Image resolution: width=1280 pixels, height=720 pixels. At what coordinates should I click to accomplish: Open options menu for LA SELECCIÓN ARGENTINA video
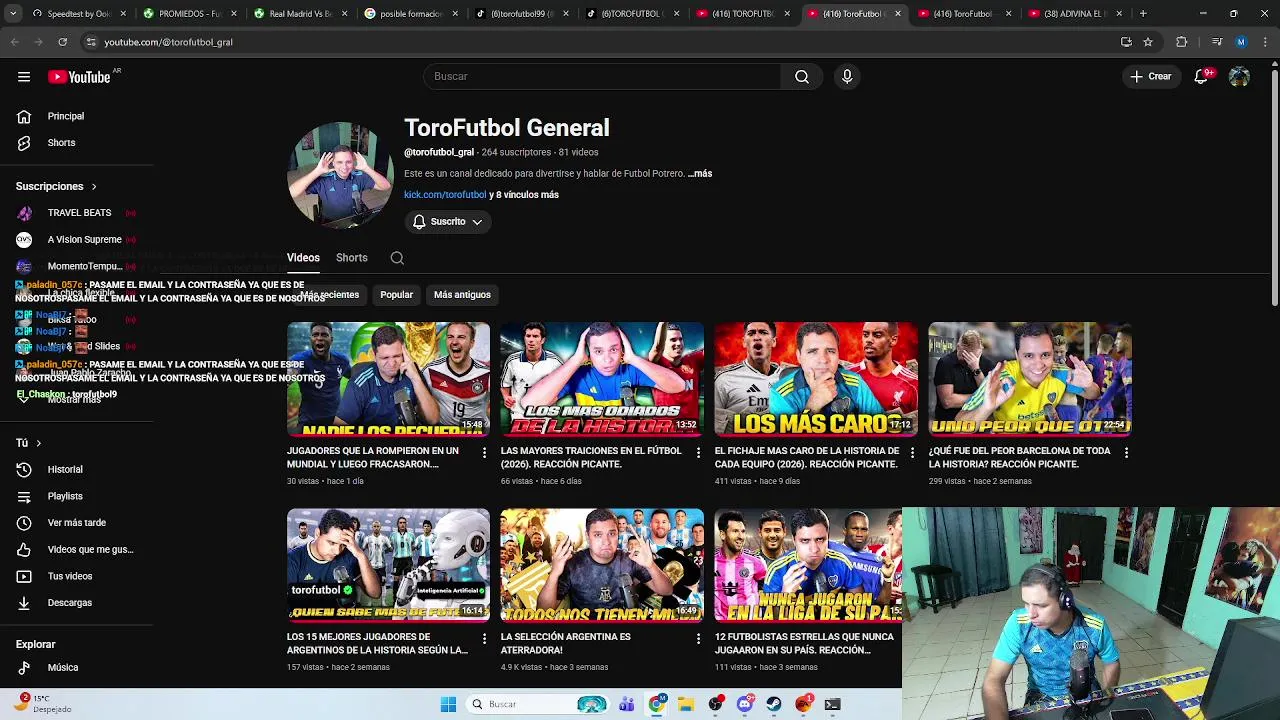[698, 639]
